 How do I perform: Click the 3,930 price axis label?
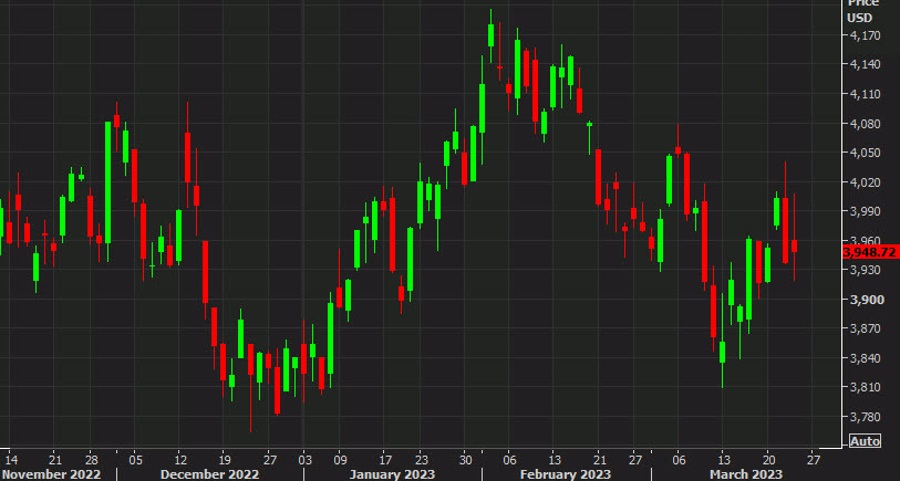tap(864, 270)
